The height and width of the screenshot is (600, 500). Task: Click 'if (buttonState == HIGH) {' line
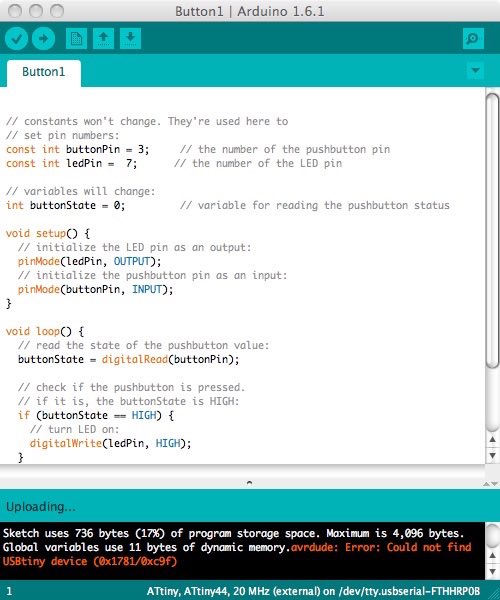[x=96, y=415]
